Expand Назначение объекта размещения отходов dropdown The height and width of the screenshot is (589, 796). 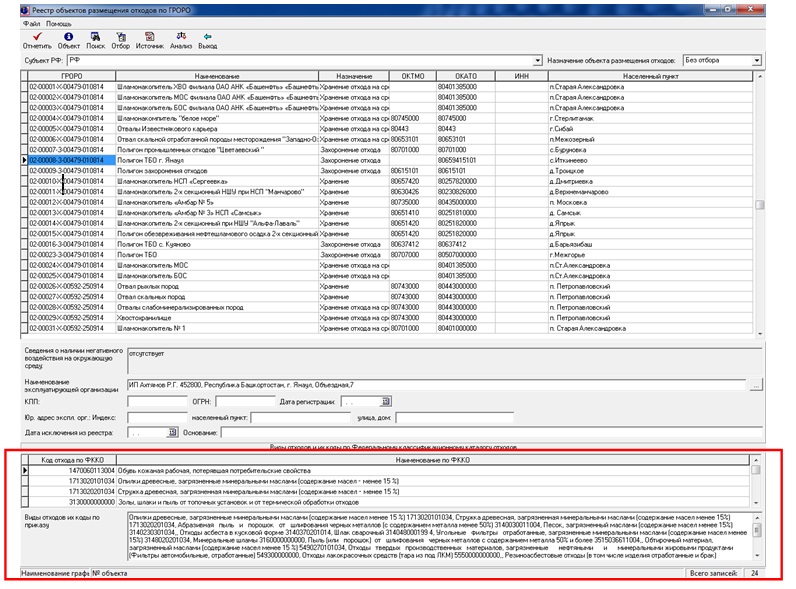tap(756, 61)
